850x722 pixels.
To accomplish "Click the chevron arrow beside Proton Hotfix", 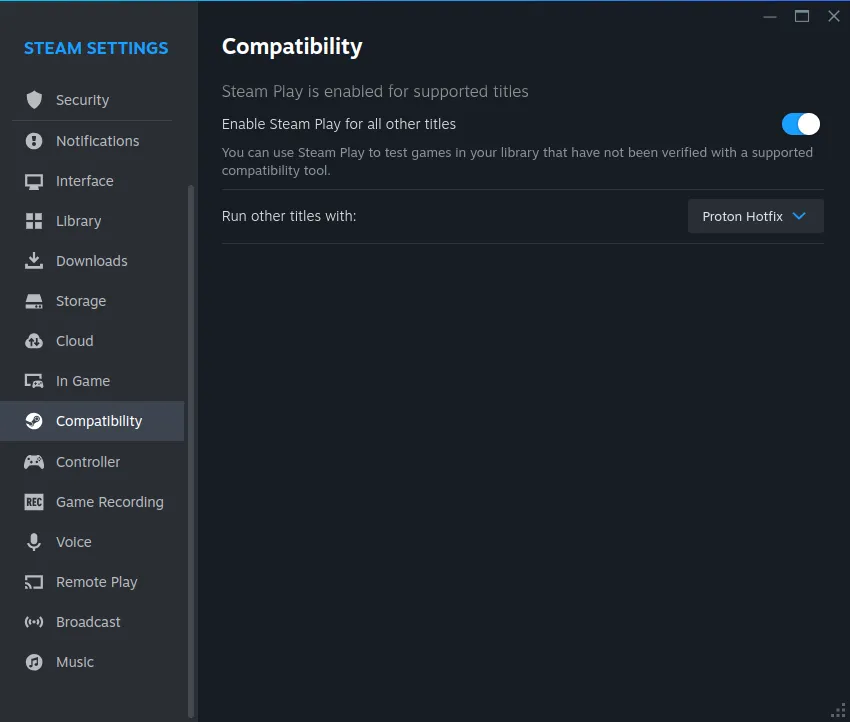I will pos(799,216).
